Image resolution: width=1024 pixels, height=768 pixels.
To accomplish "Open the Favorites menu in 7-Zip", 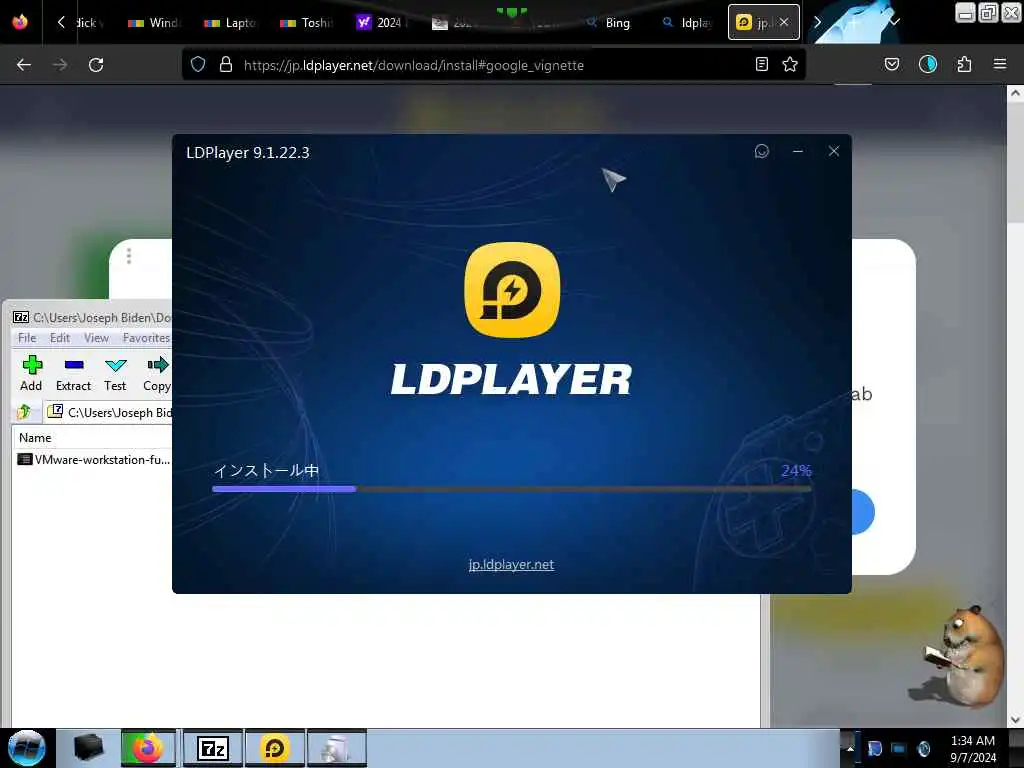I will (x=146, y=338).
